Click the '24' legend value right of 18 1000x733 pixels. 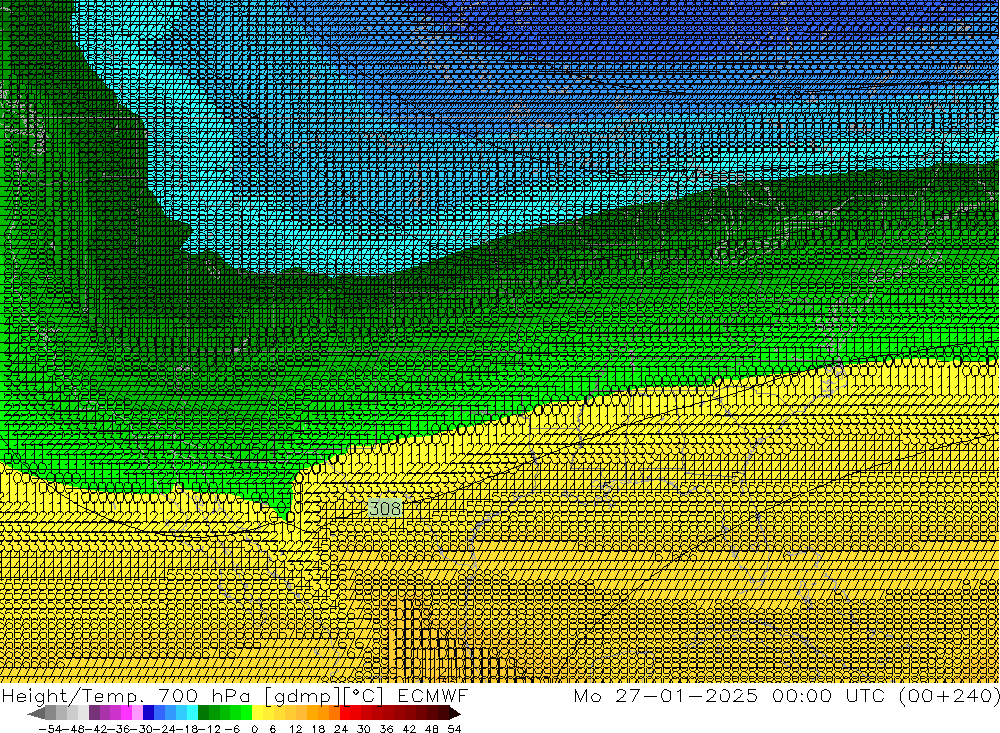pyautogui.click(x=341, y=729)
